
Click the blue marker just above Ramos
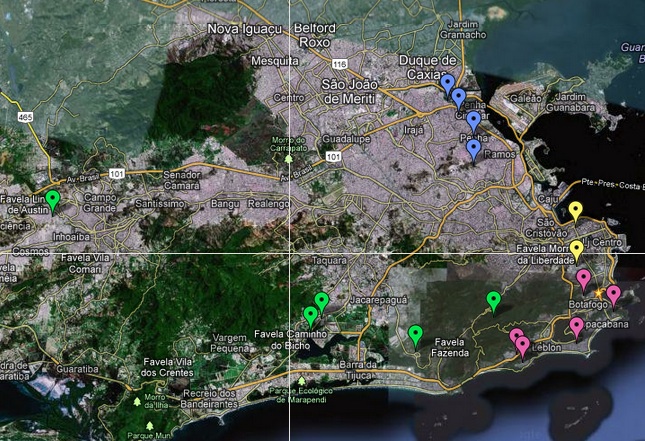(473, 149)
